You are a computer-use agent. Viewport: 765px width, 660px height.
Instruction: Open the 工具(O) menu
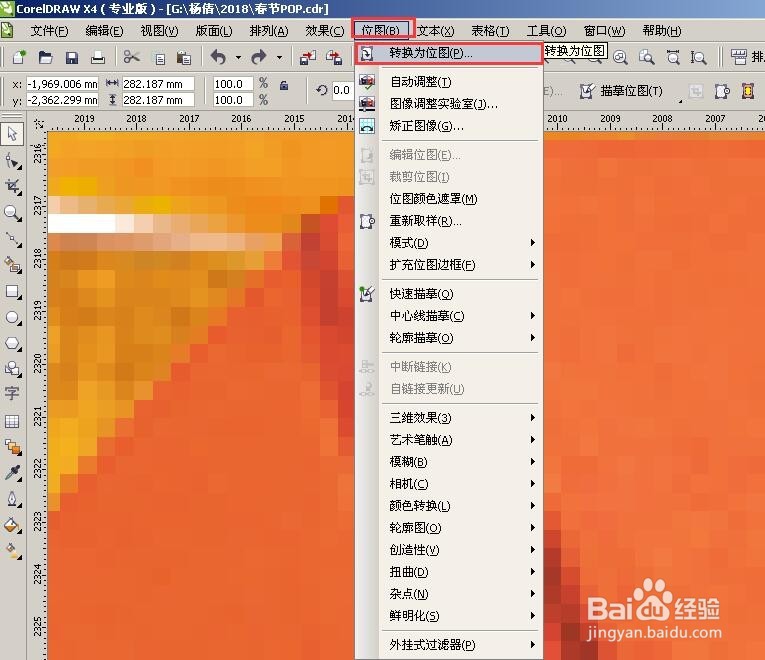click(x=546, y=31)
